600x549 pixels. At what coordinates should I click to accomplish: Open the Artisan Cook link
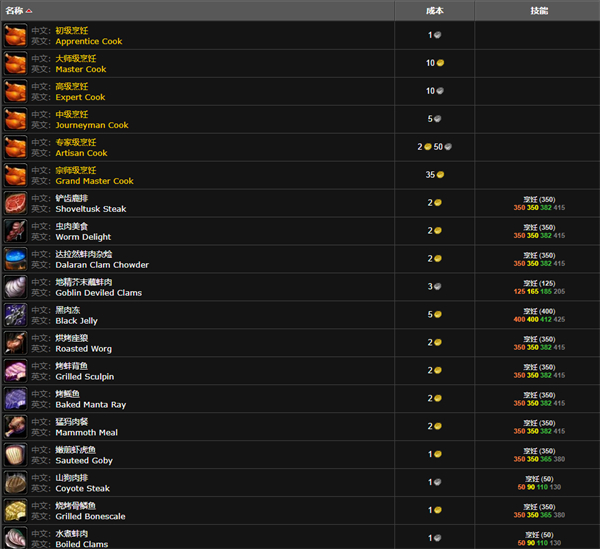point(81,154)
